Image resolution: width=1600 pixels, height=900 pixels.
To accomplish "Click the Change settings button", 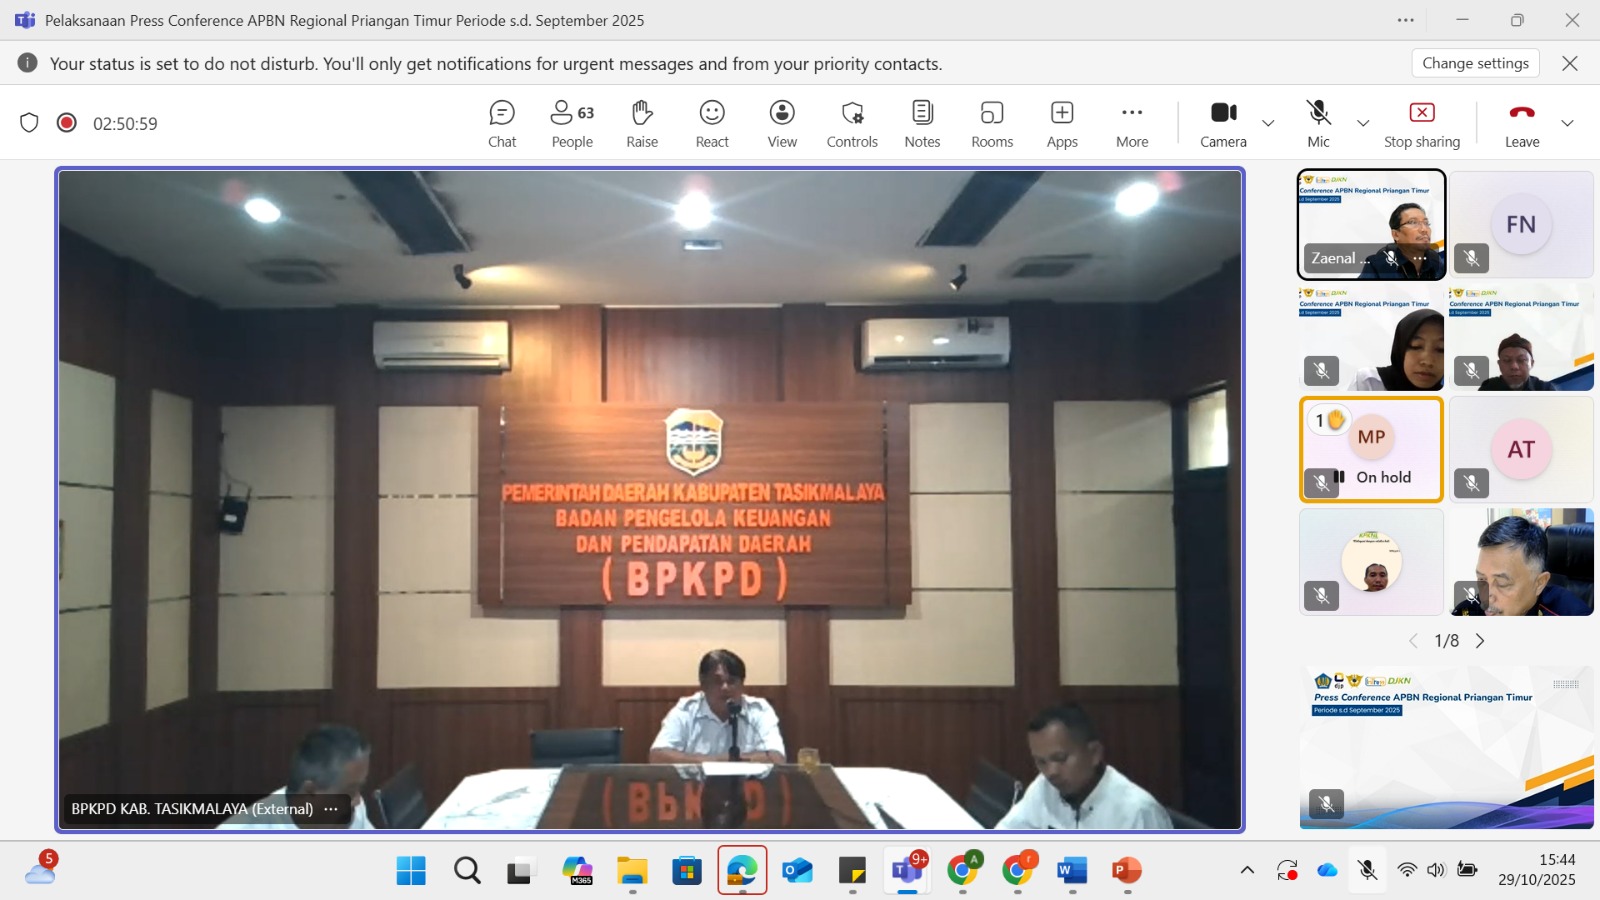I will pyautogui.click(x=1475, y=63).
